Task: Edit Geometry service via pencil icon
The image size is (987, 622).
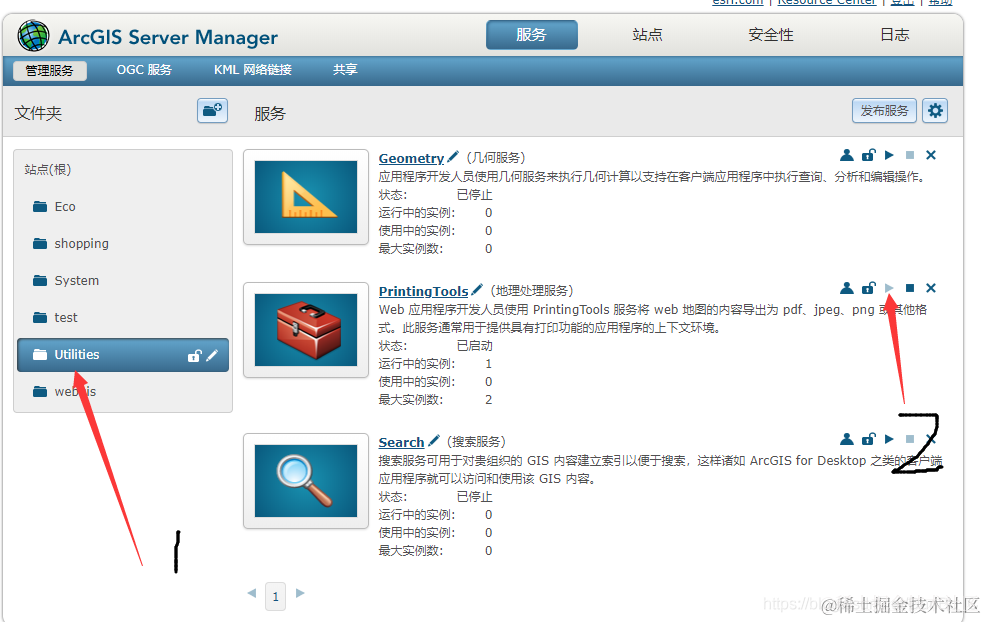Action: click(453, 157)
